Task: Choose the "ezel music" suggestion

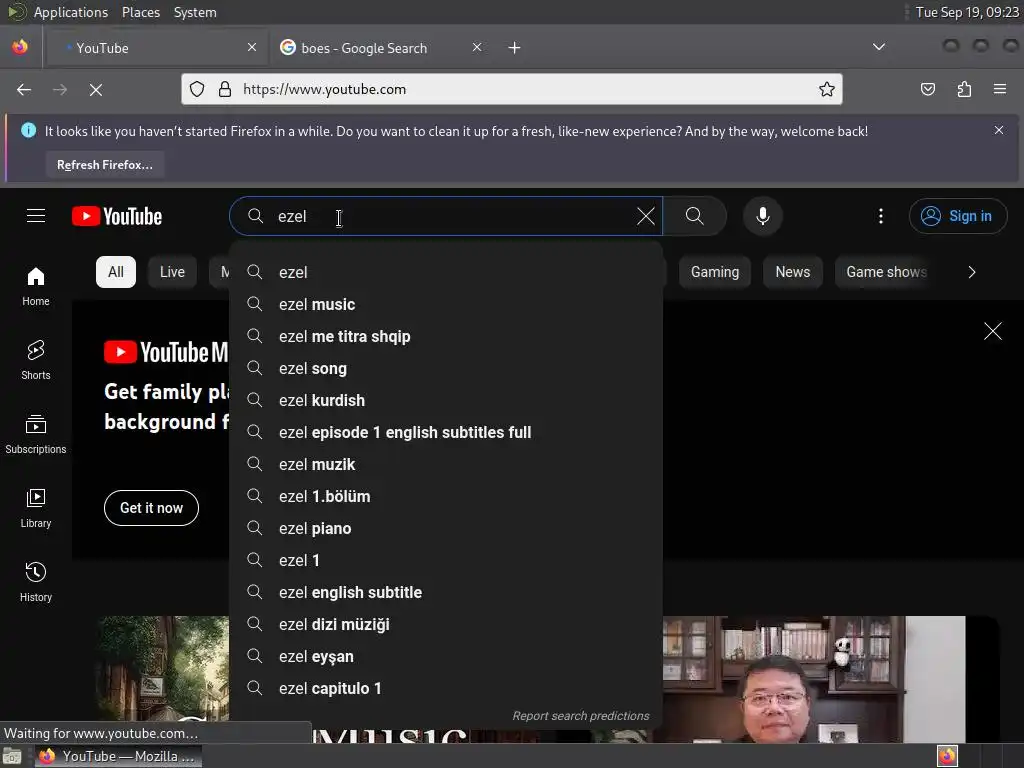Action: pyautogui.click(x=446, y=304)
